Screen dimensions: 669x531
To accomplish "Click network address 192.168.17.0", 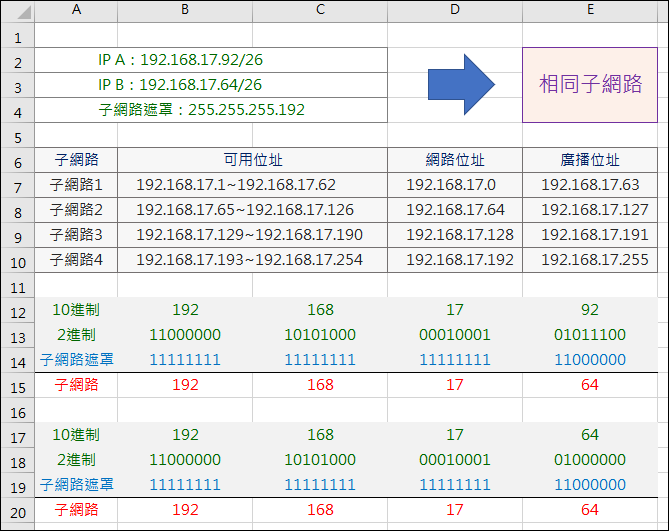I will point(455,185).
